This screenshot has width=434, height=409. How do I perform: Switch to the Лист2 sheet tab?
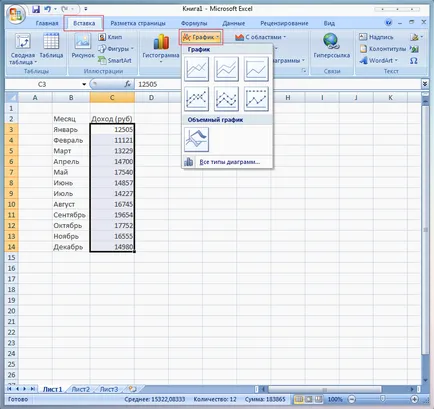coord(81,389)
